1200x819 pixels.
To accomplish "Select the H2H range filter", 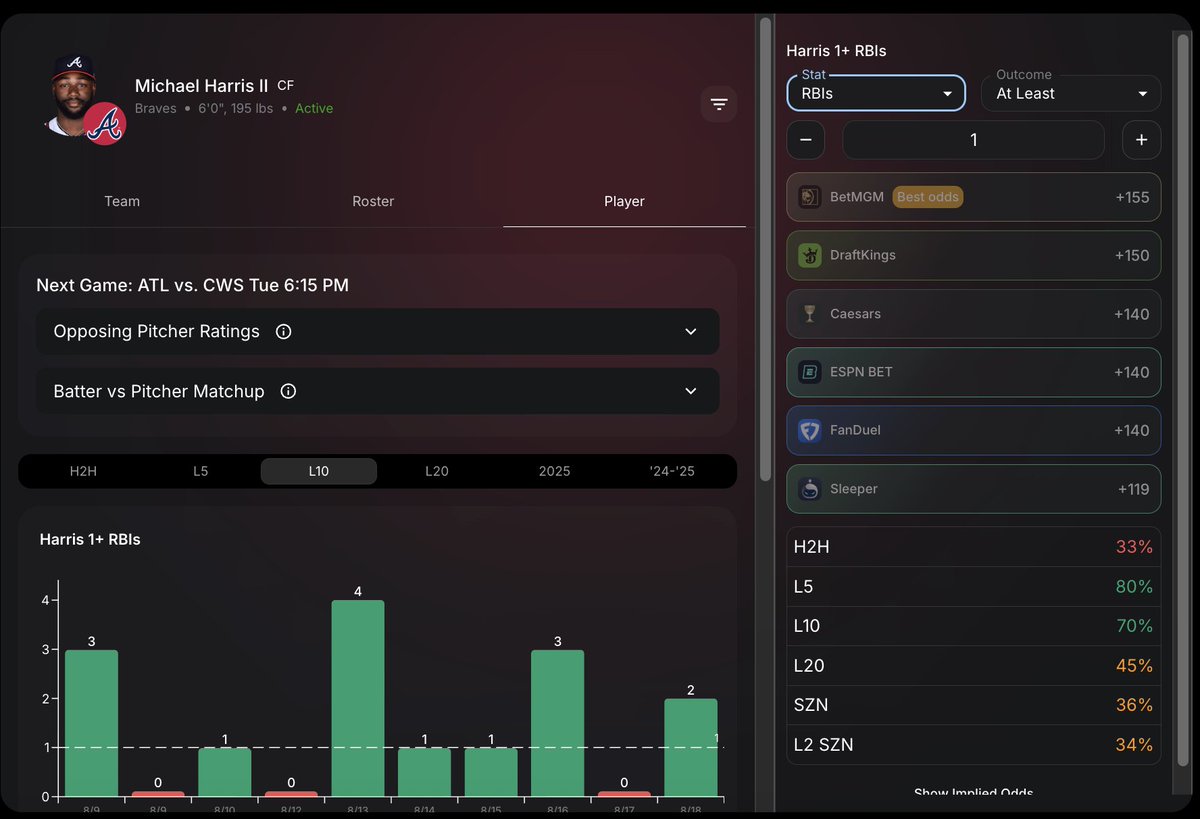I will (83, 471).
